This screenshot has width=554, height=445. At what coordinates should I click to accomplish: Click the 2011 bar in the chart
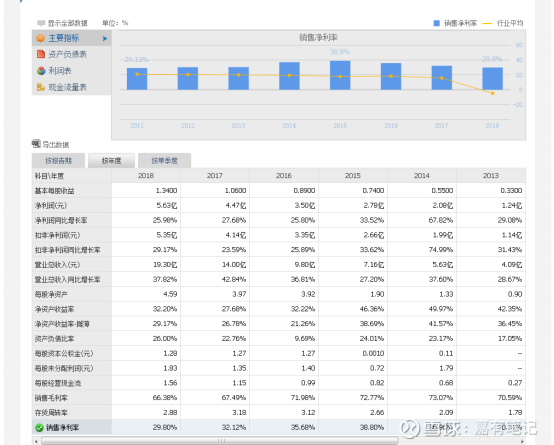pyautogui.click(x=137, y=79)
